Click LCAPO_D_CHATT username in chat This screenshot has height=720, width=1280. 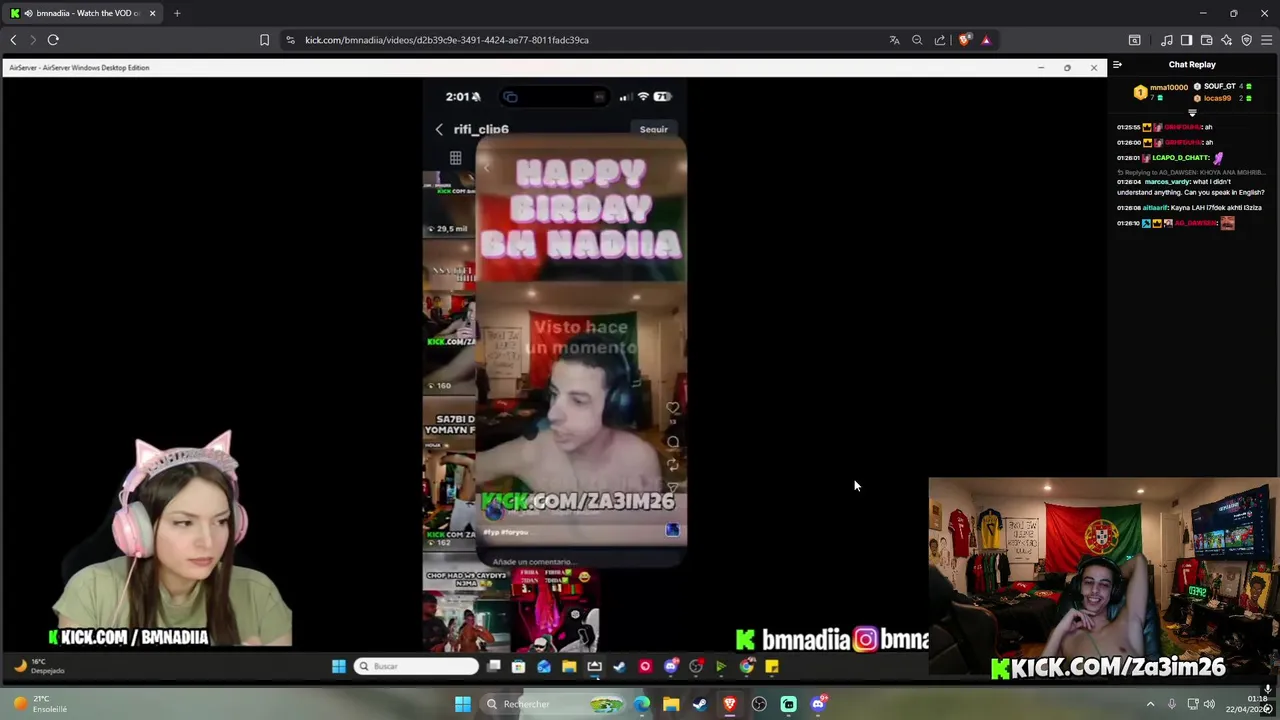tap(1181, 158)
